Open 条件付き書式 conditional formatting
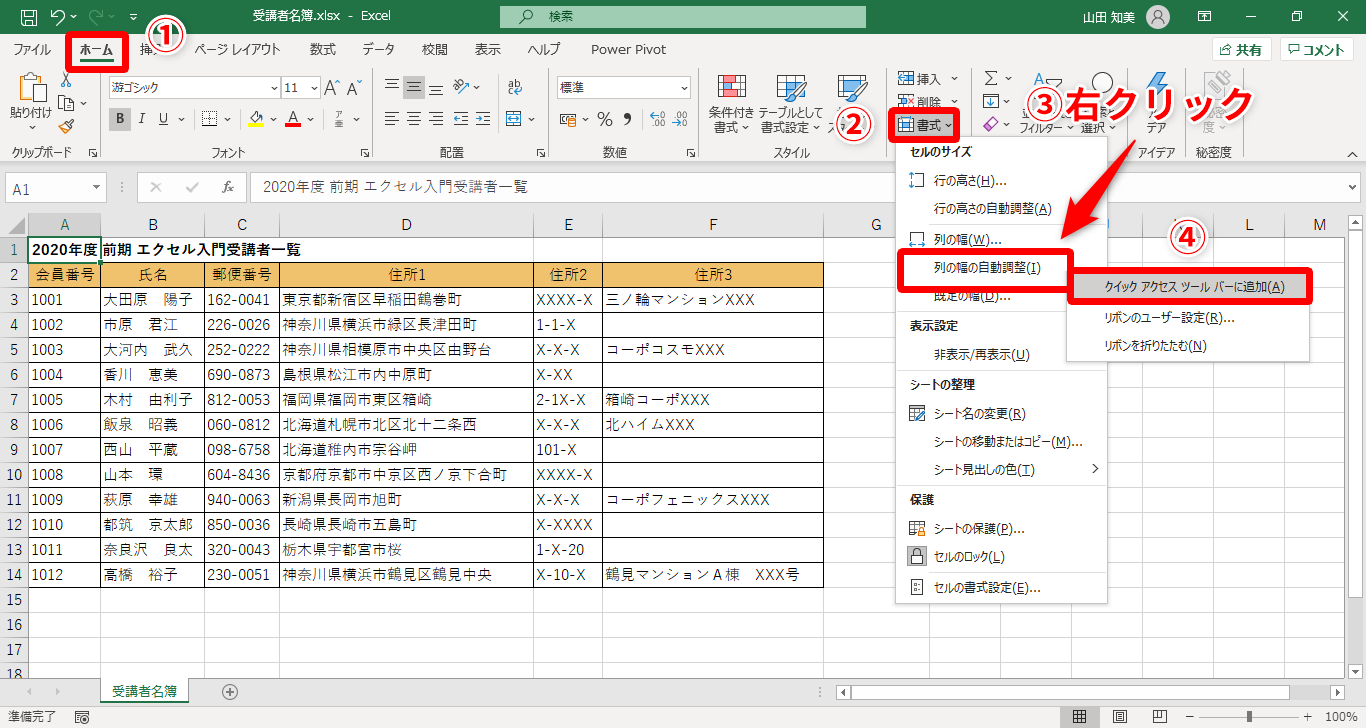This screenshot has width=1366, height=728. [731, 104]
